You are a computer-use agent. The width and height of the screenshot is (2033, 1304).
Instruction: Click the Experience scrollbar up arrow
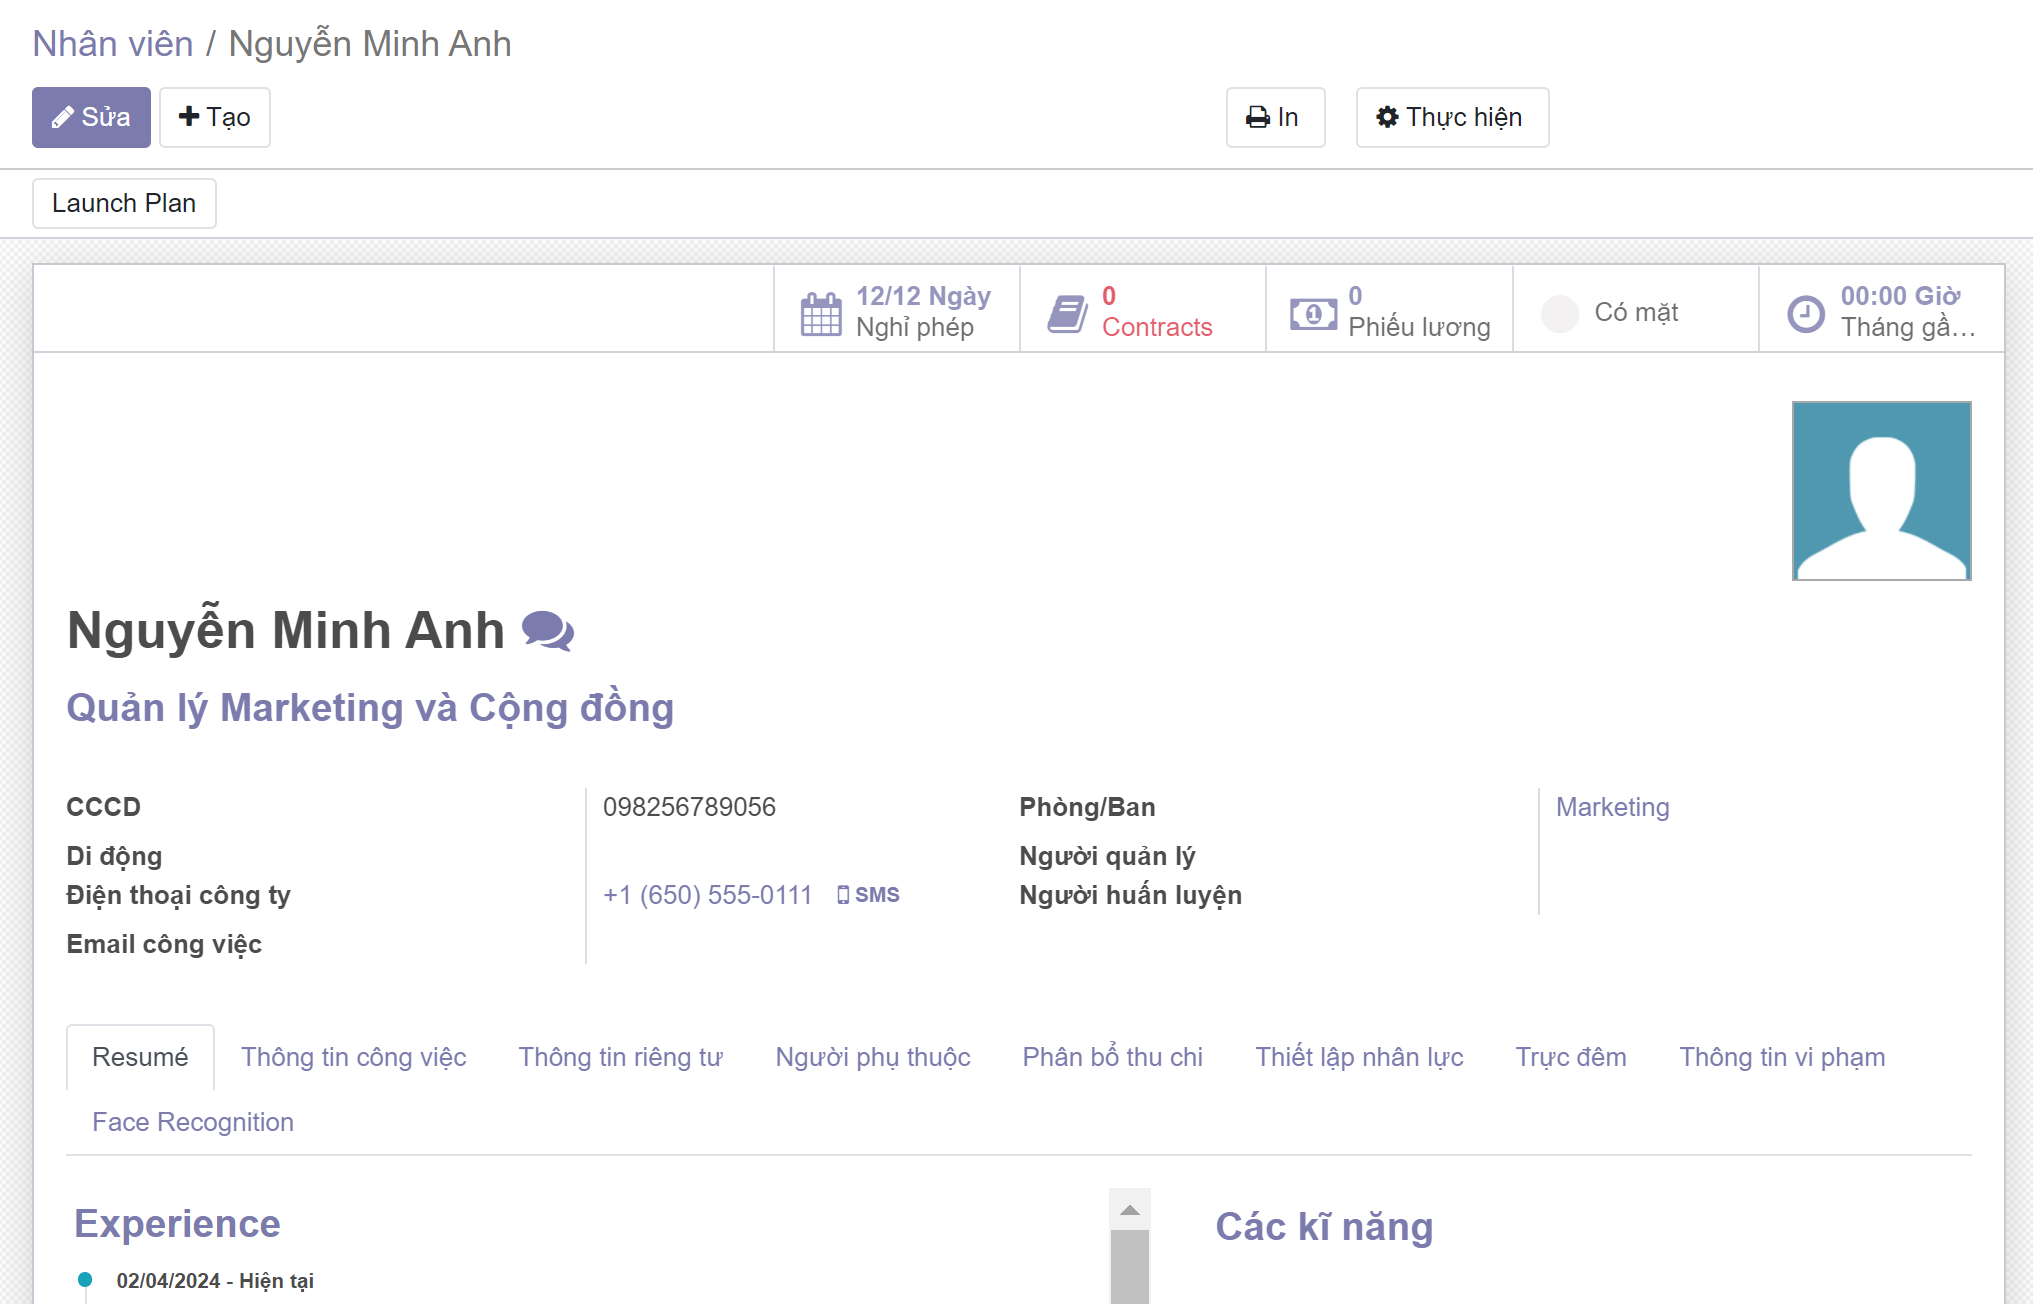(x=1130, y=1210)
